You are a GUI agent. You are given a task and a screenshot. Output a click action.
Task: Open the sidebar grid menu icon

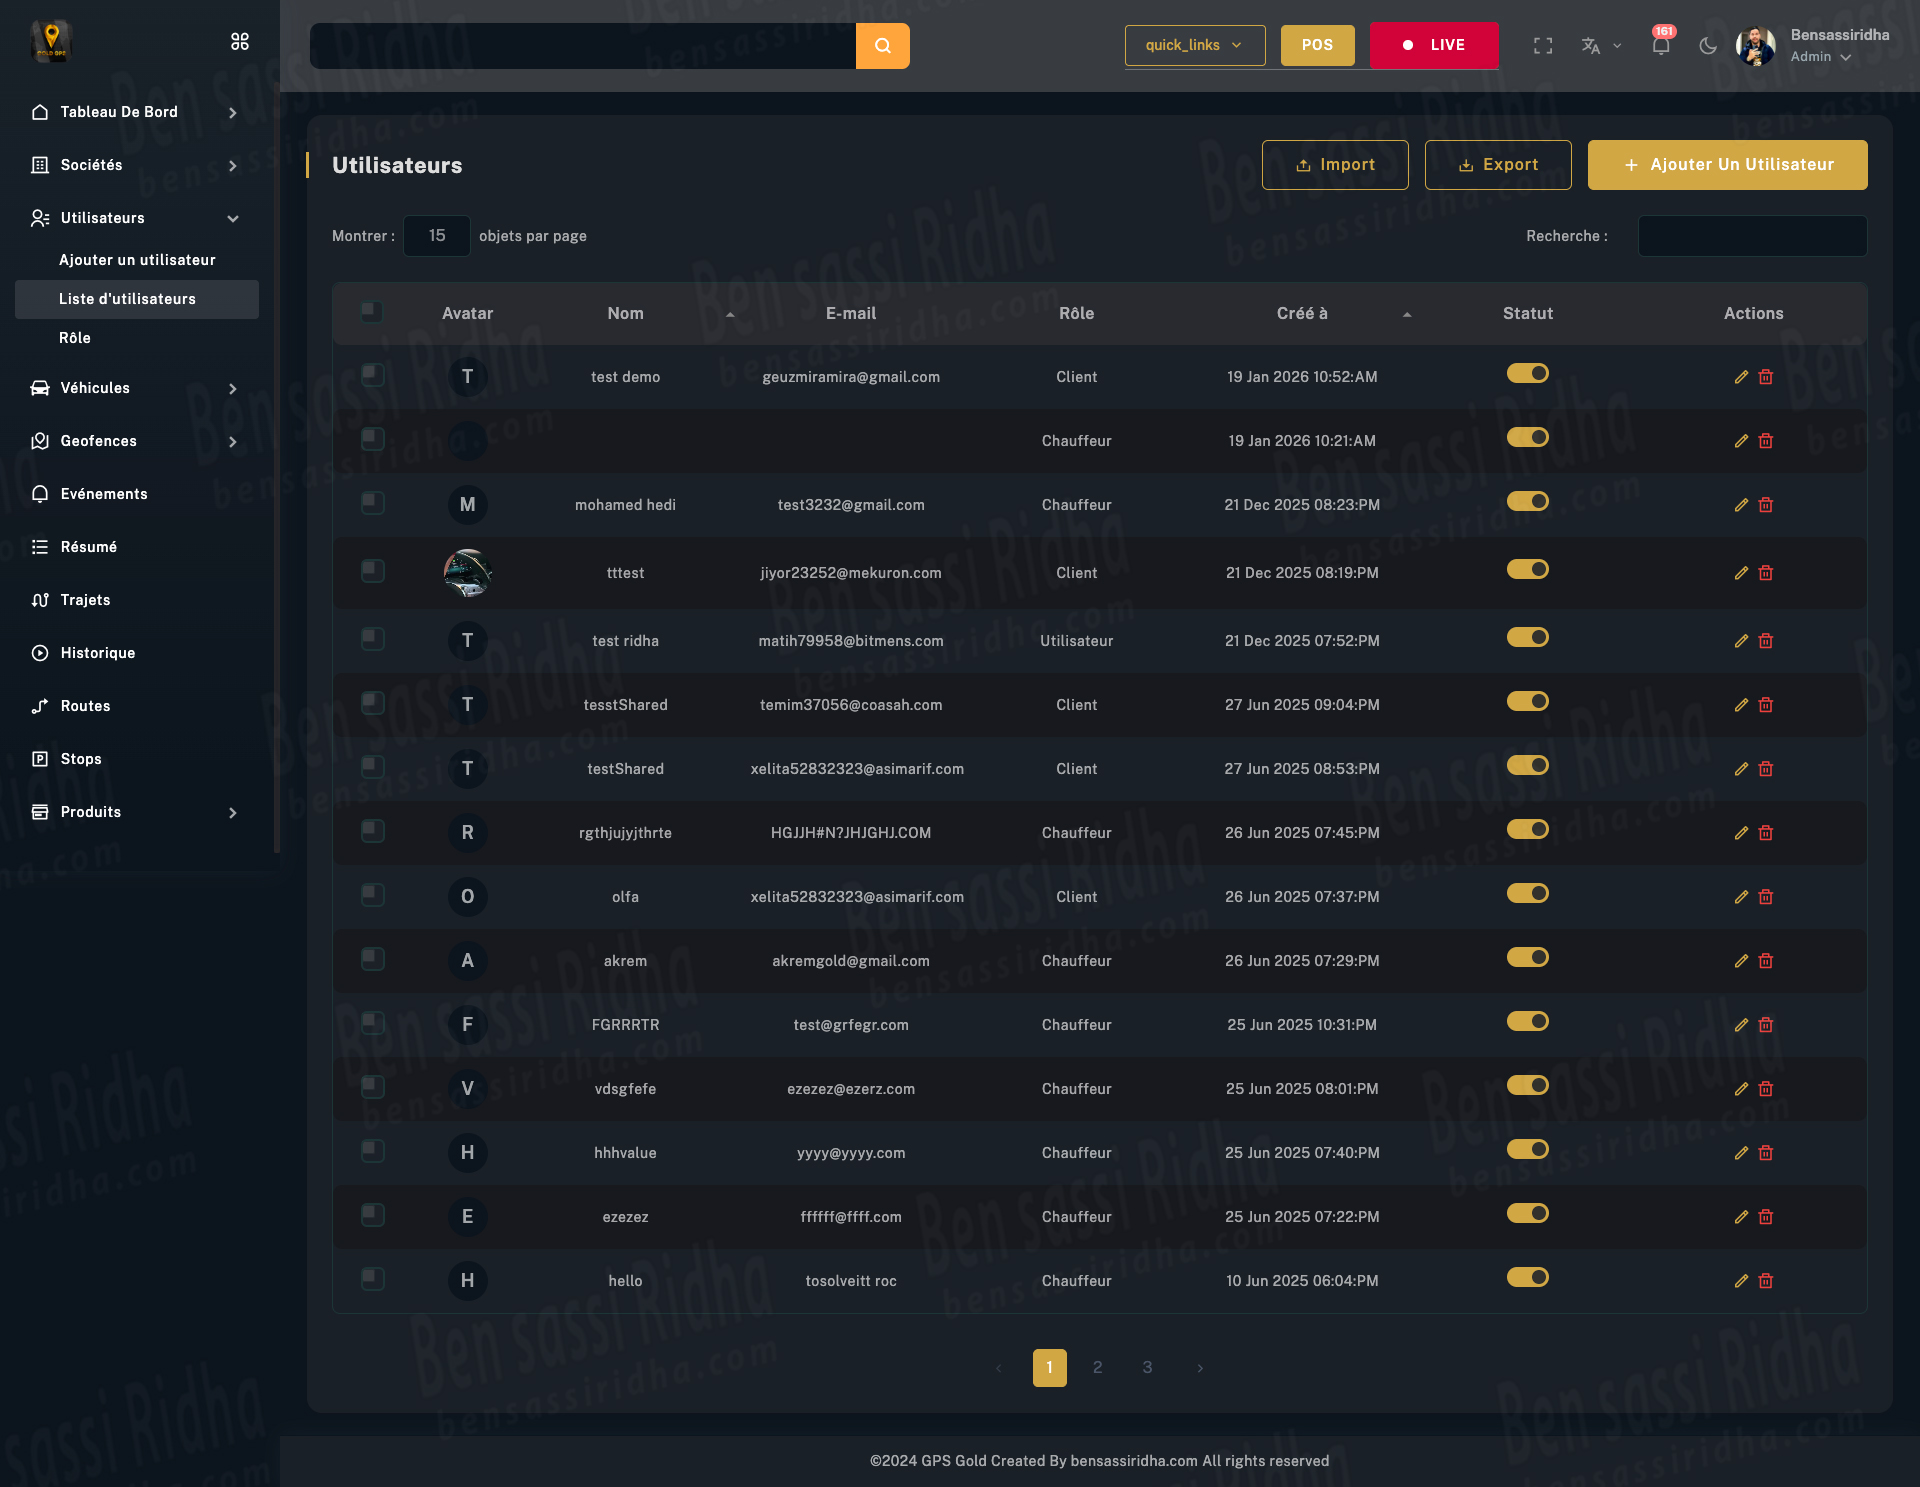[240, 42]
